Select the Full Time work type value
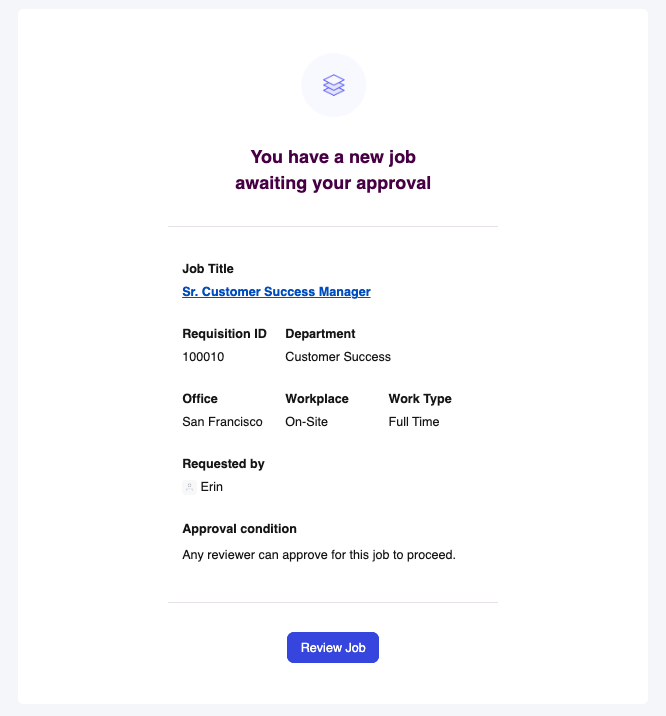Image resolution: width=666 pixels, height=716 pixels. pos(414,422)
